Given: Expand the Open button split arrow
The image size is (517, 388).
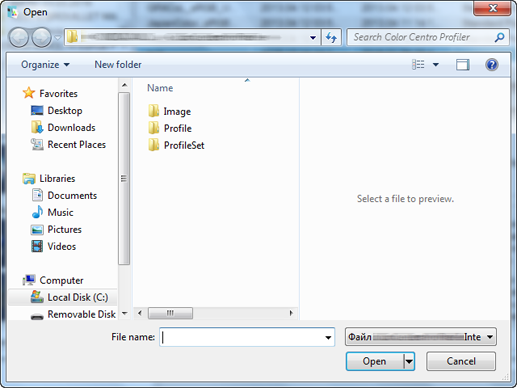Looking at the screenshot, I should (x=409, y=361).
